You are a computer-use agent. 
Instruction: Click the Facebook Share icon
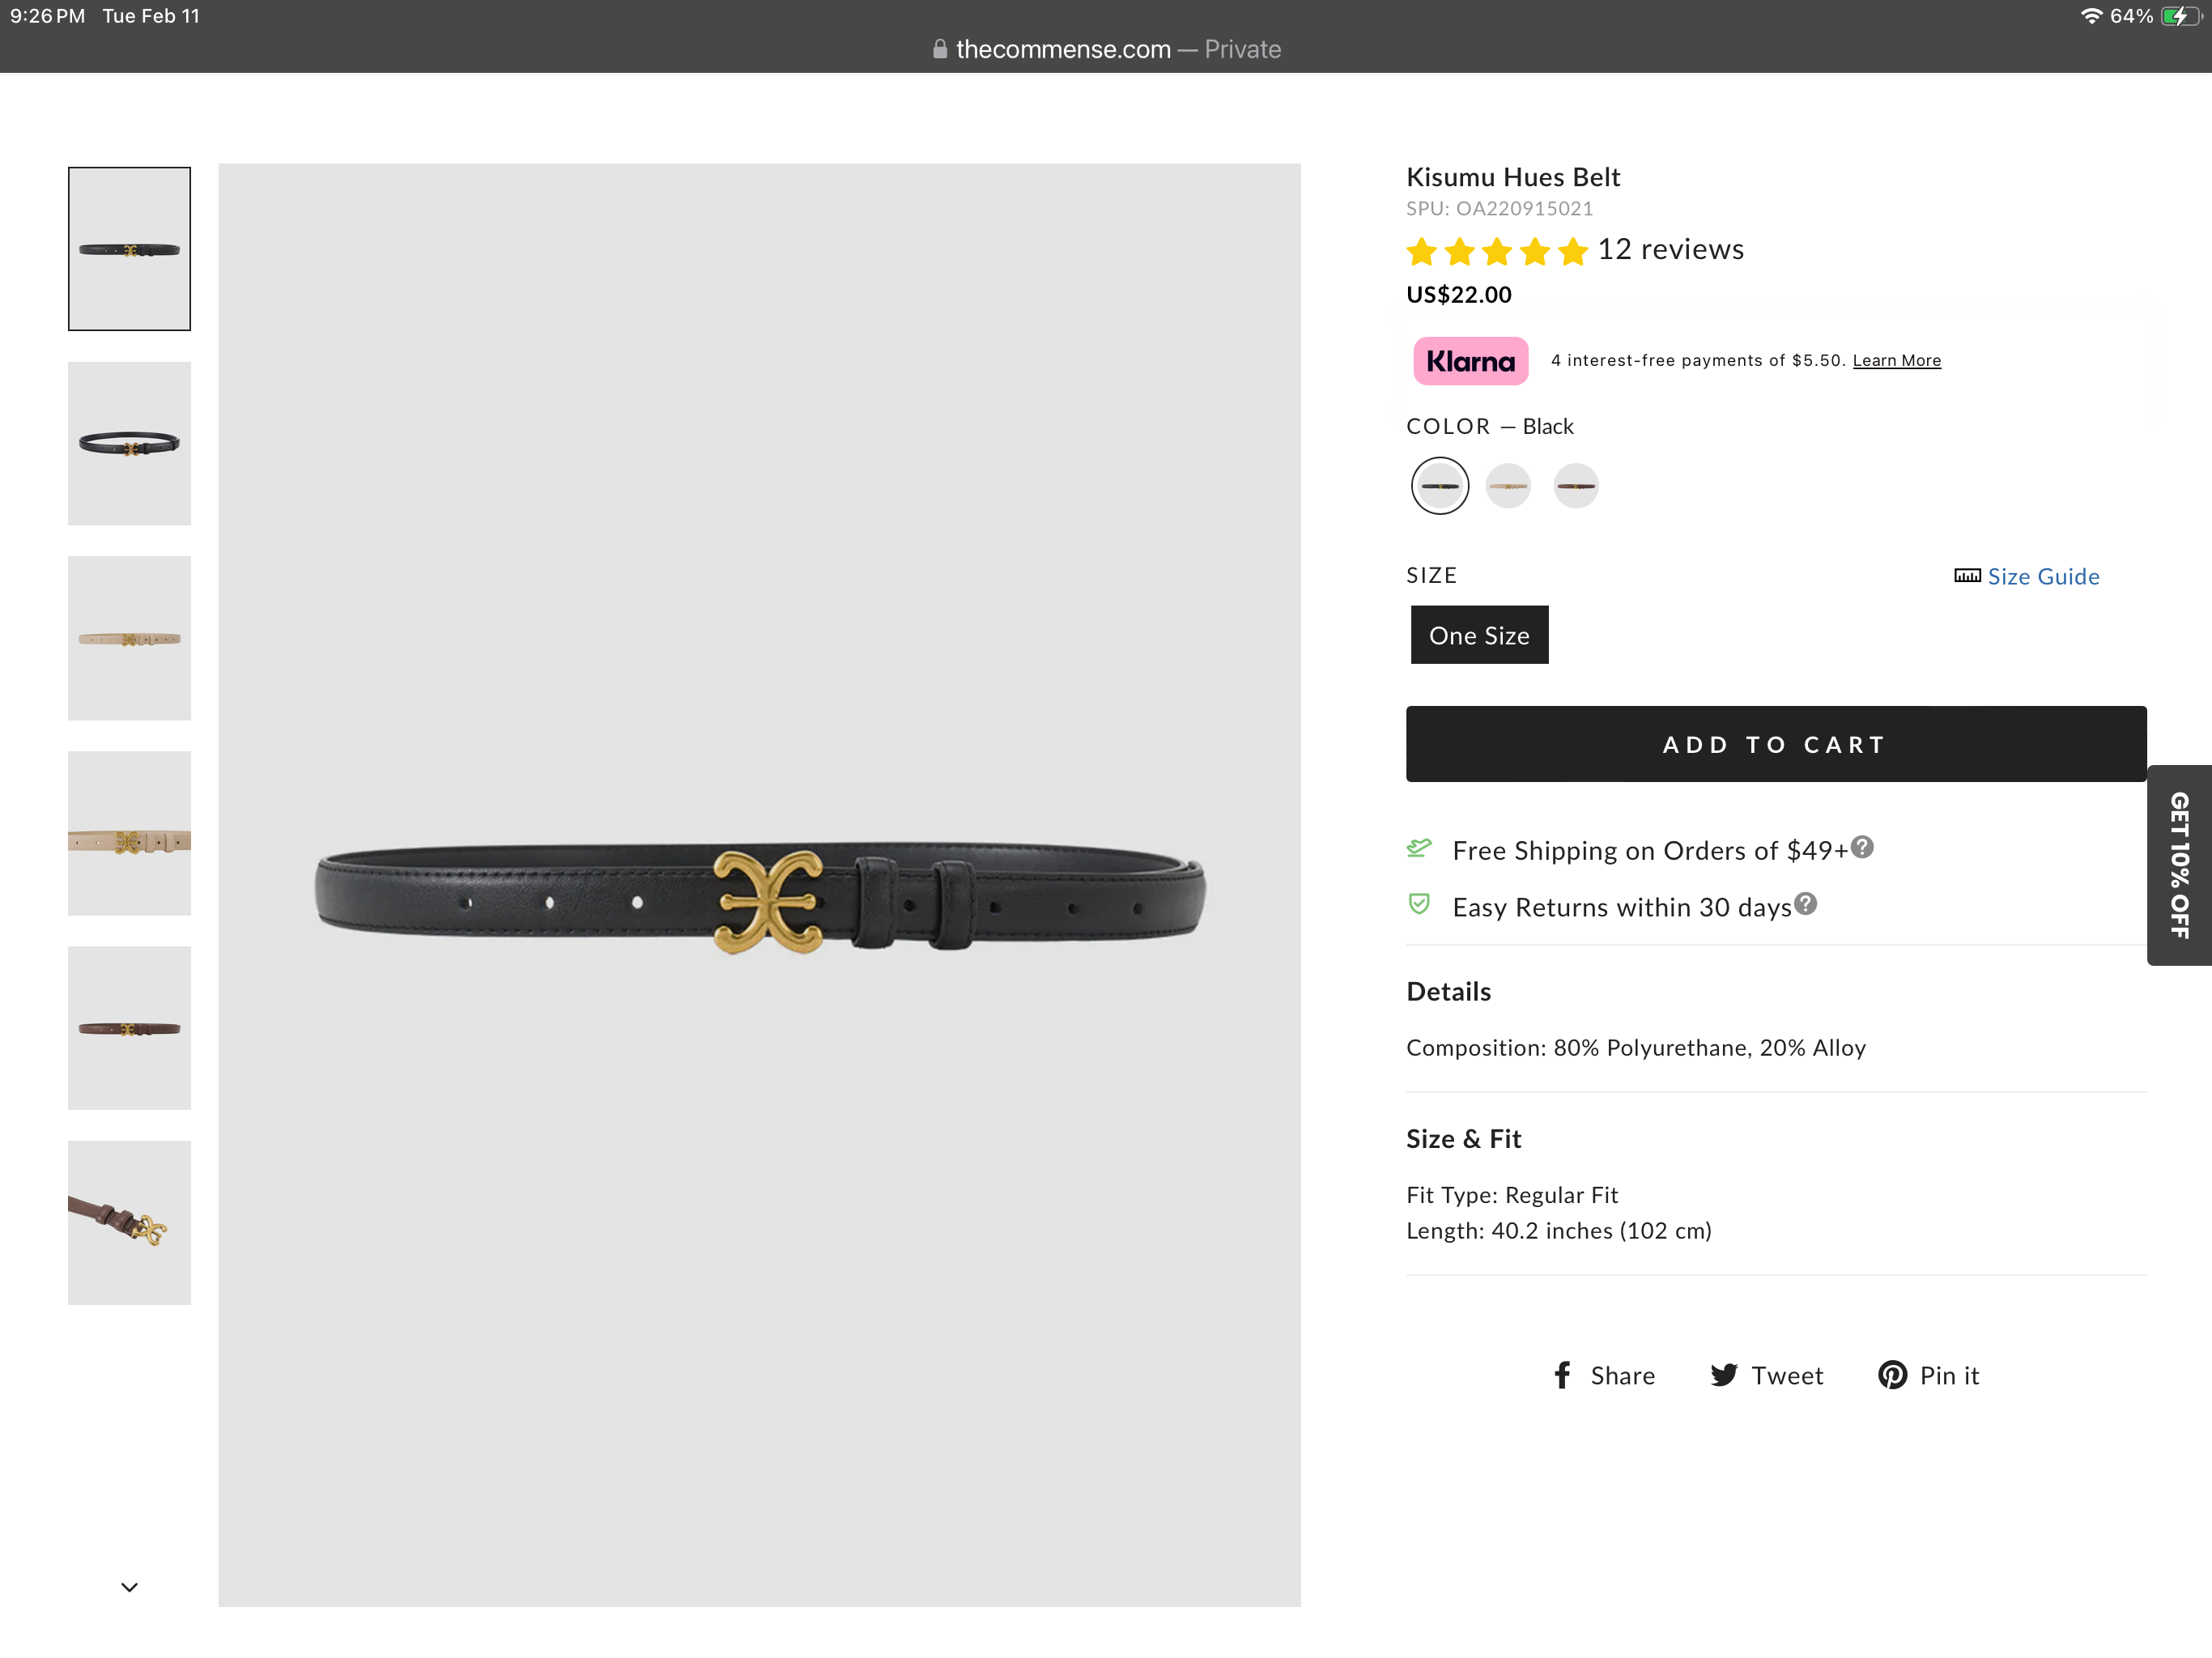(x=1562, y=1375)
